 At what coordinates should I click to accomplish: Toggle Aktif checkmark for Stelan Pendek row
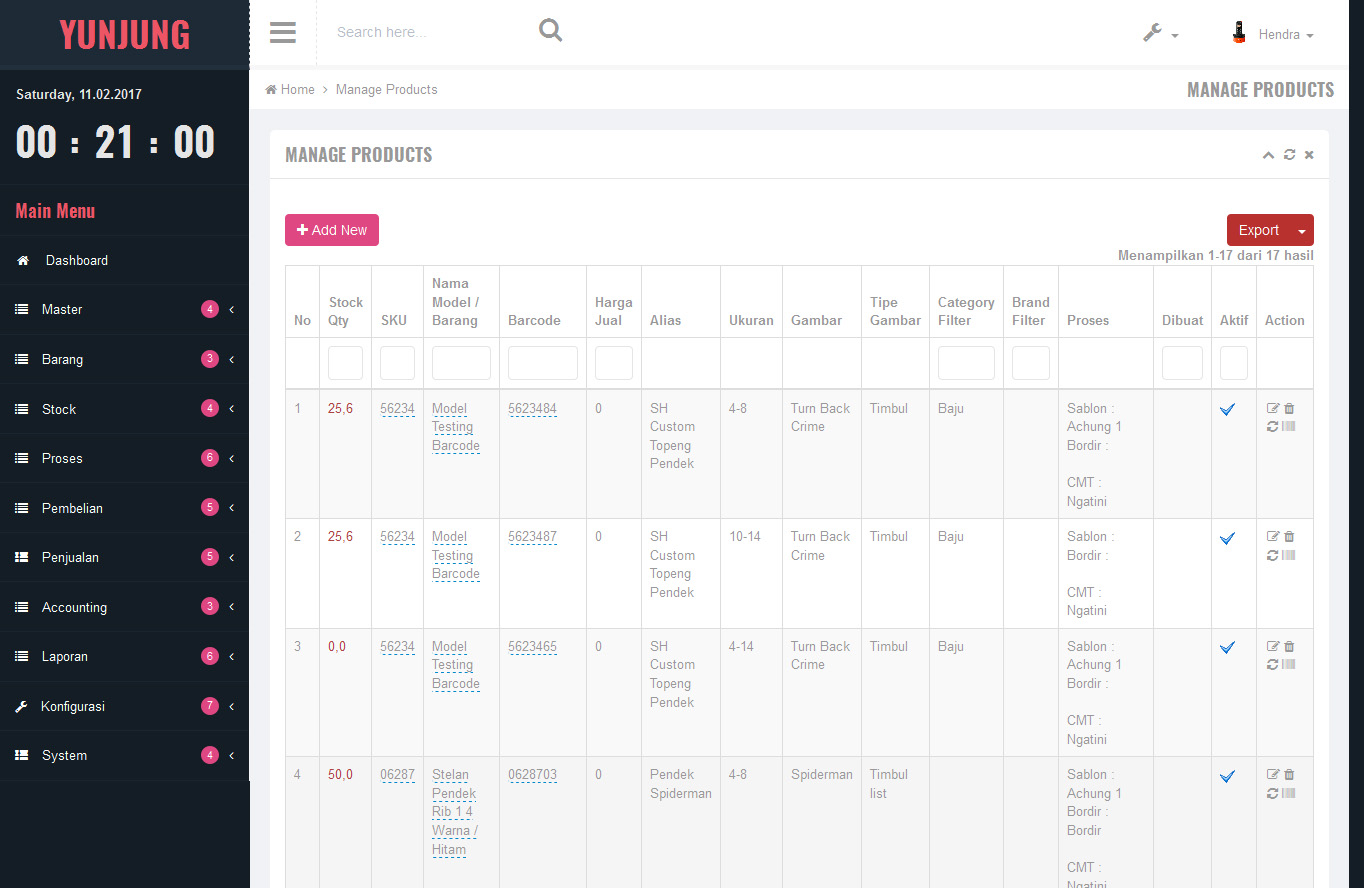click(1228, 777)
